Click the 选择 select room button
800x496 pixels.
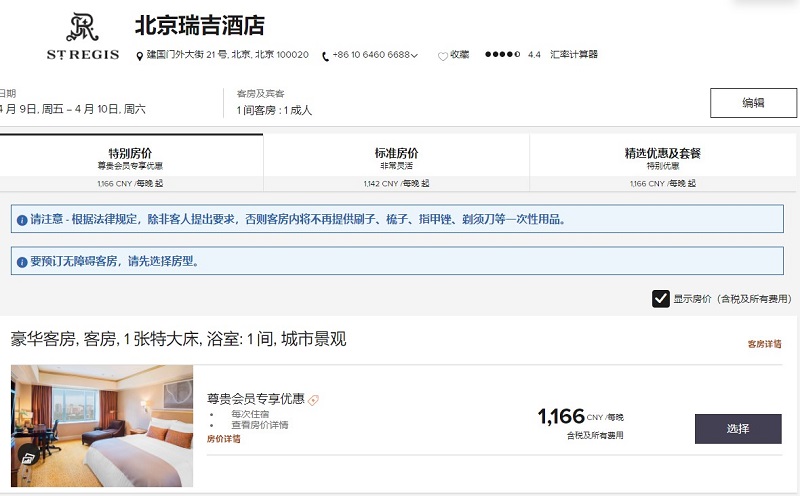(738, 429)
